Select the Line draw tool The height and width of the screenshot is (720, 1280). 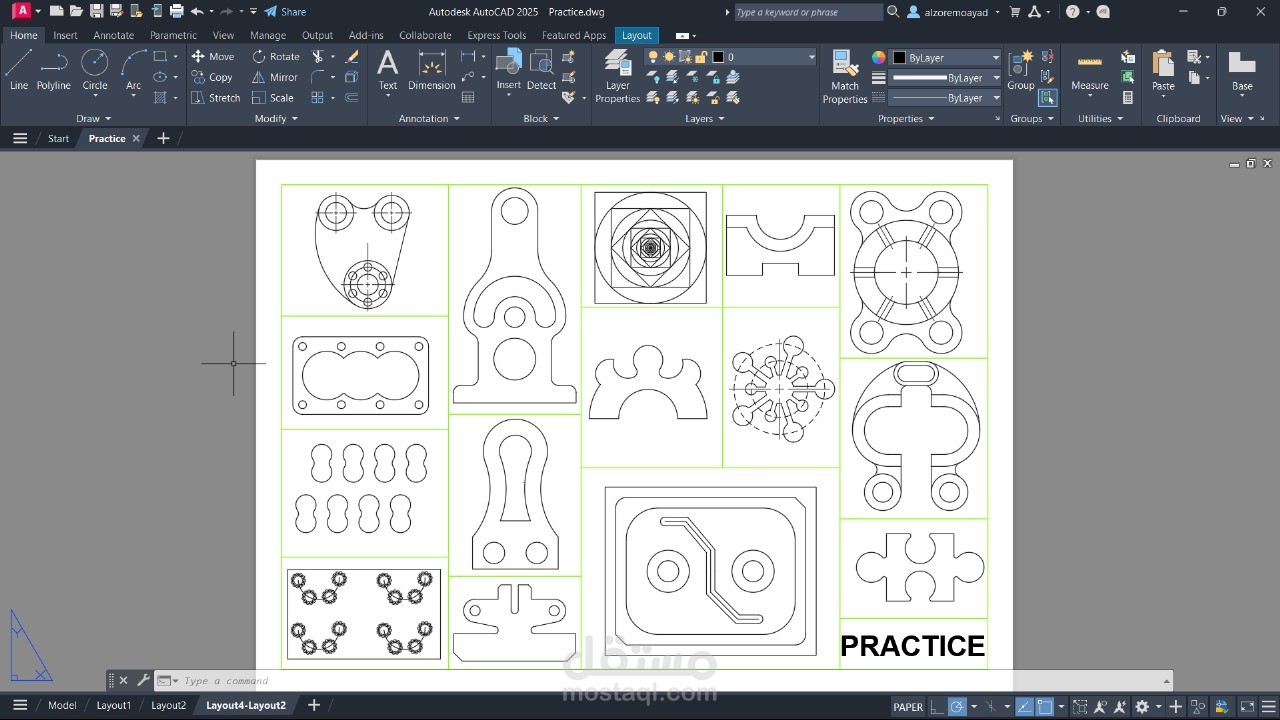point(18,70)
